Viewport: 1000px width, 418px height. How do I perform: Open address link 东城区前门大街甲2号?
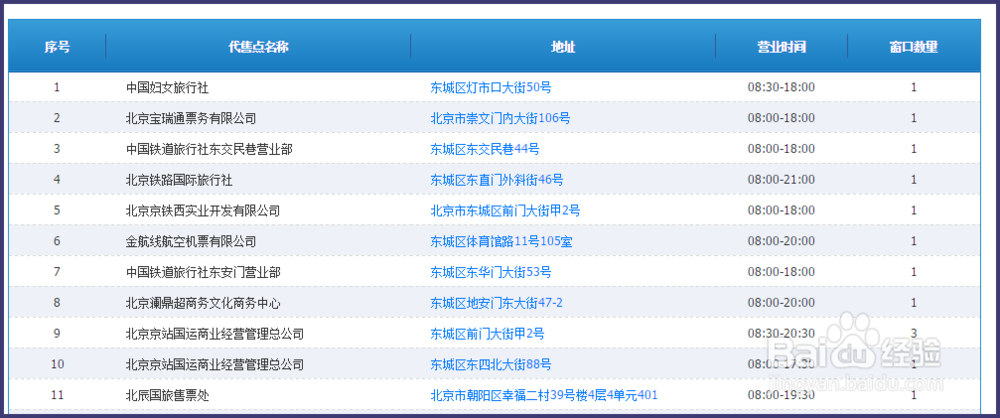[x=487, y=334]
